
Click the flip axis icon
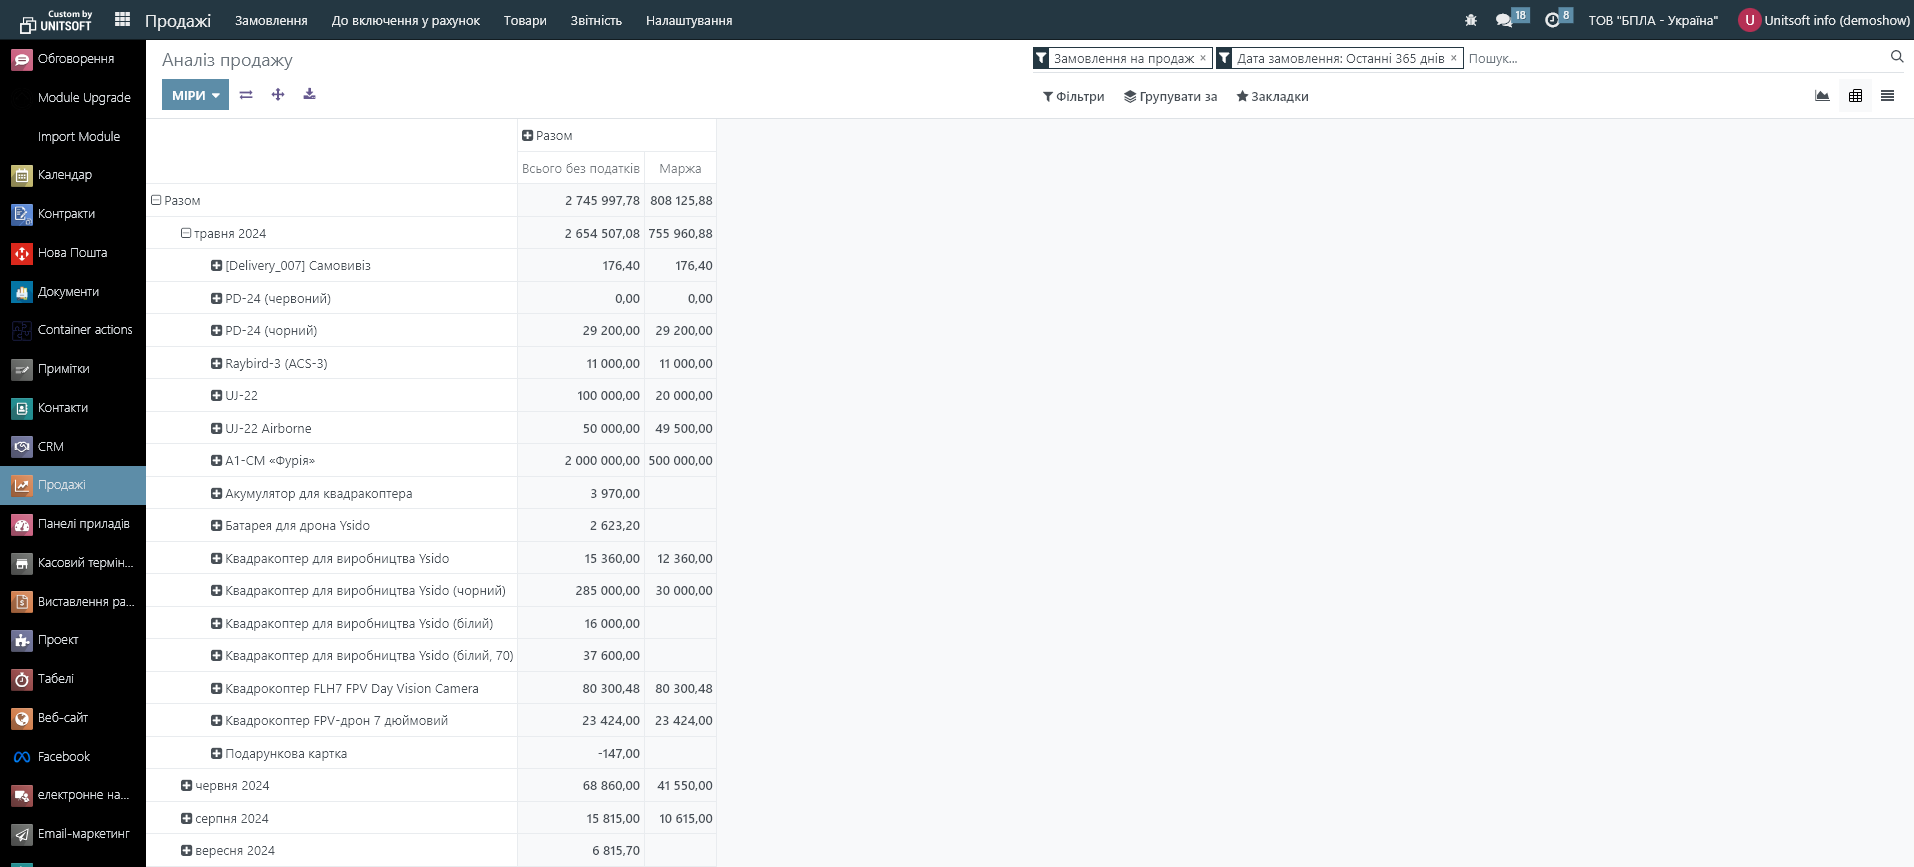(246, 95)
